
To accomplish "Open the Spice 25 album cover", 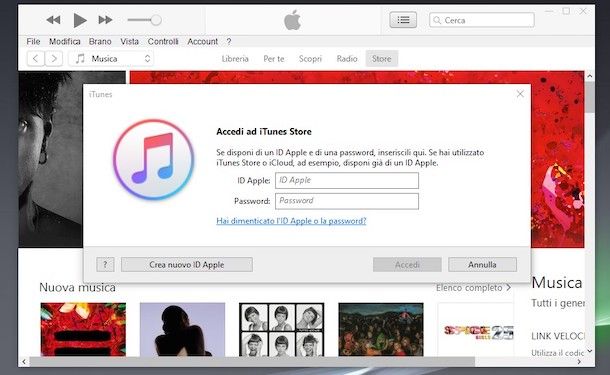I will 476,329.
